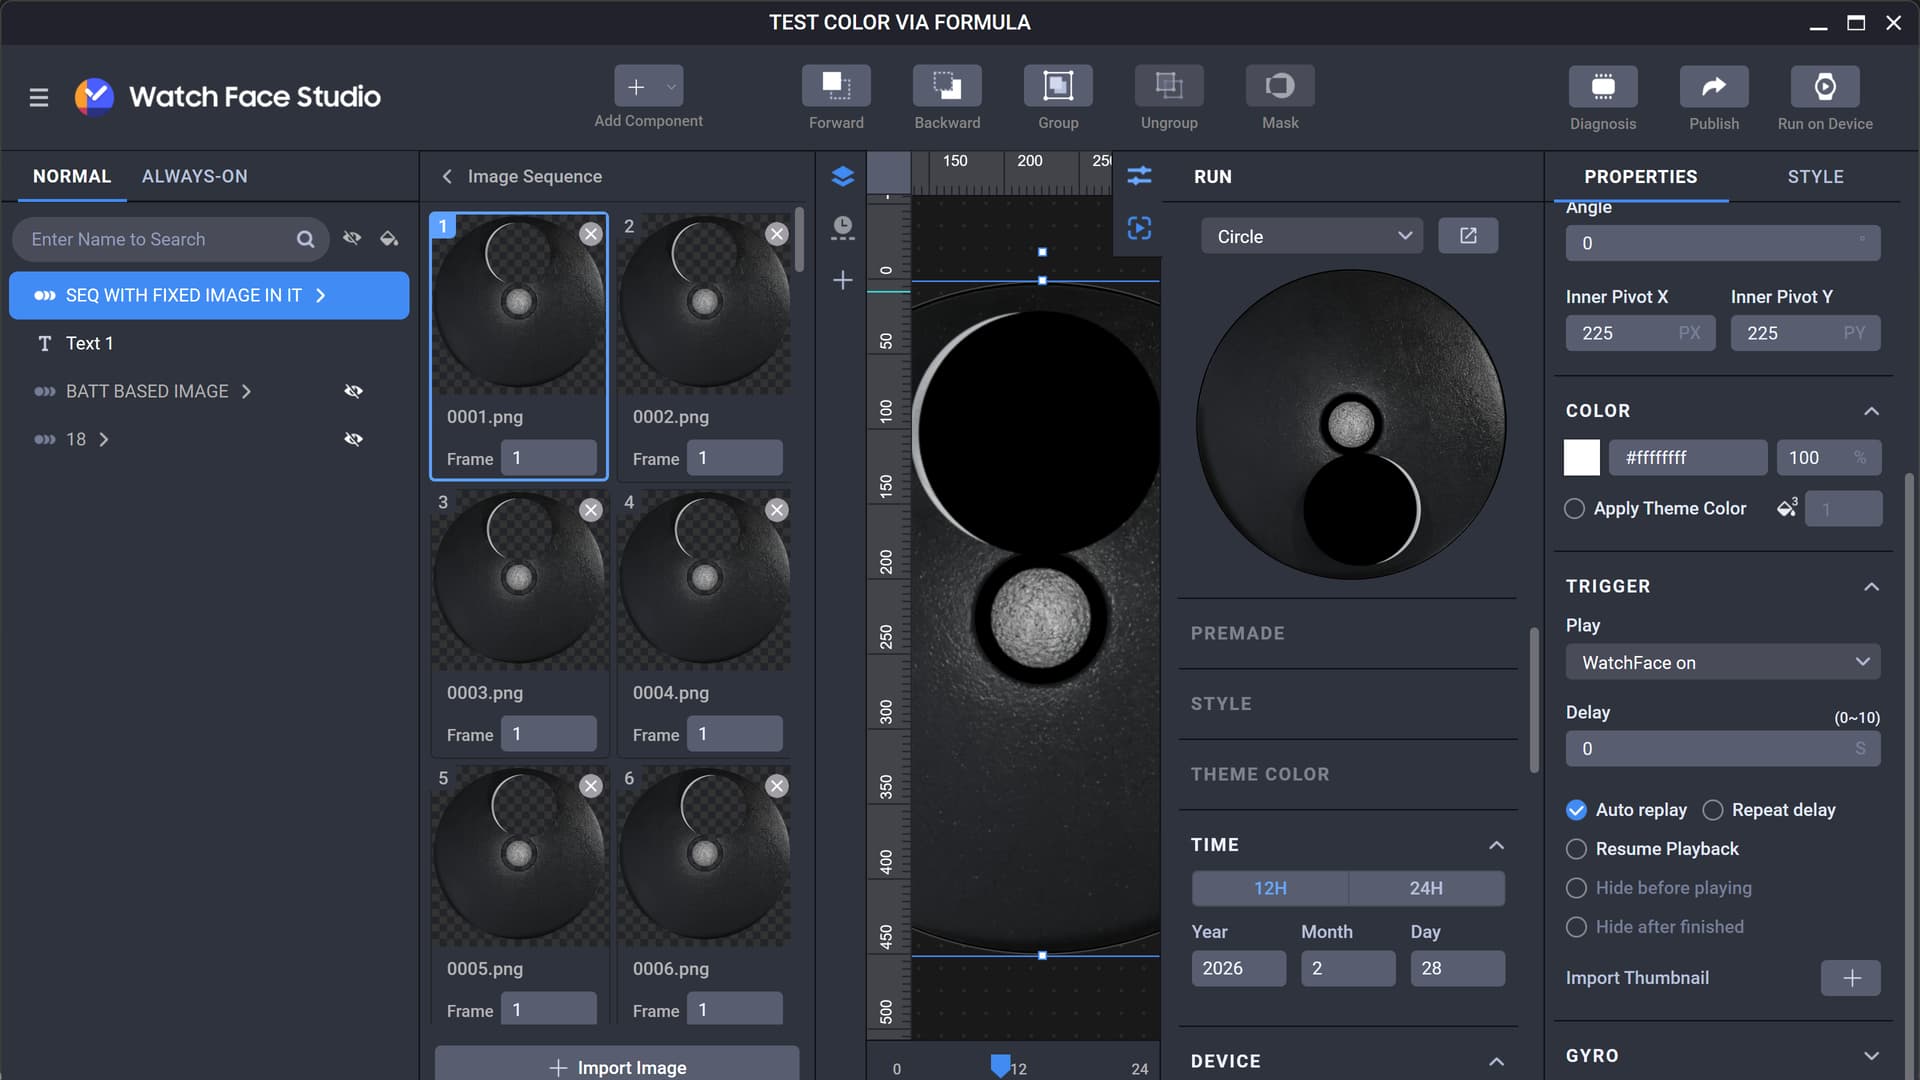This screenshot has height=1080, width=1920.
Task: Click the white color swatch
Action: pos(1581,458)
